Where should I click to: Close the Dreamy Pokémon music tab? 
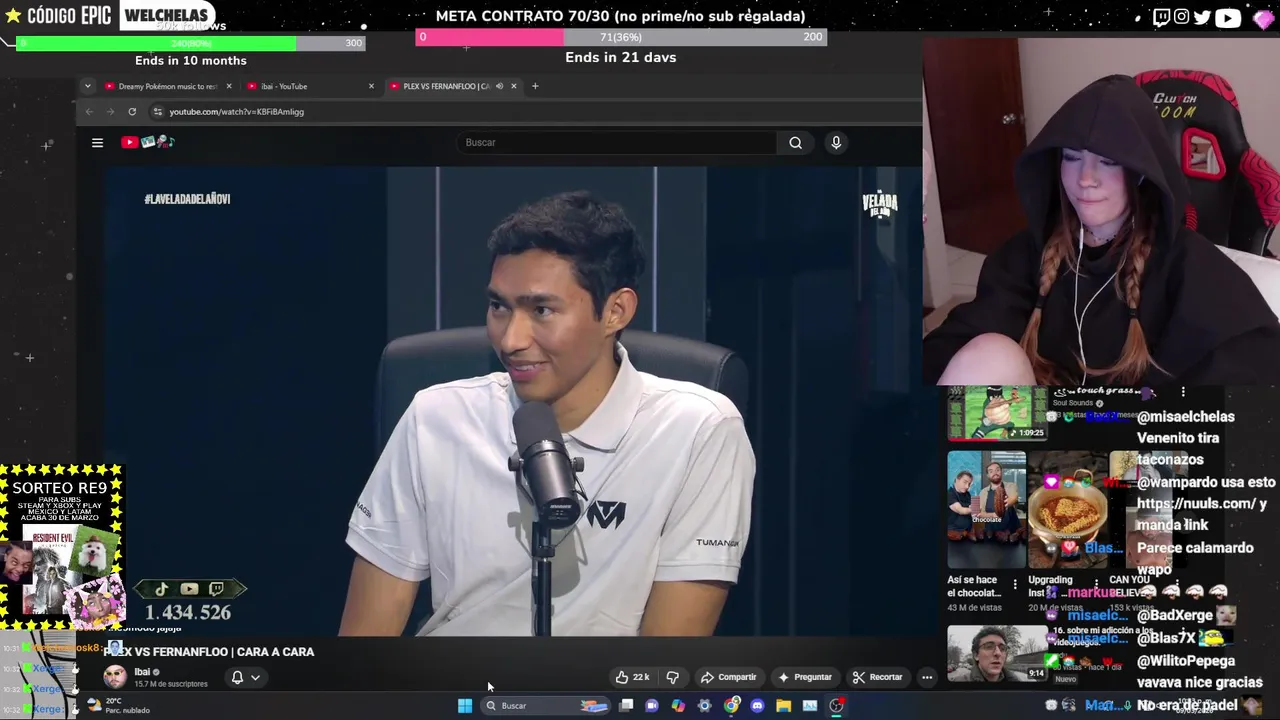coord(229,86)
